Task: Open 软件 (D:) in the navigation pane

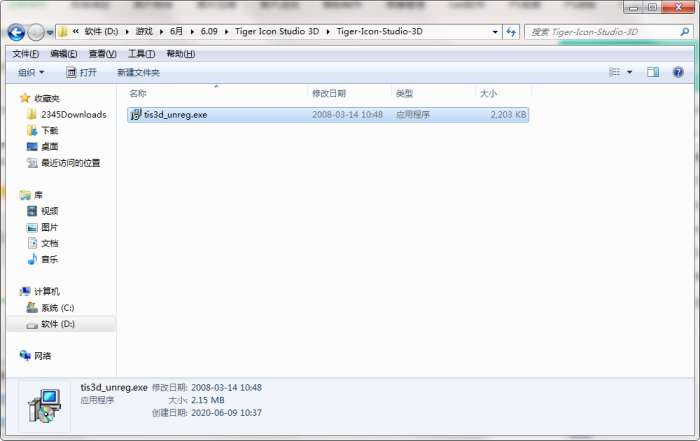Action: tap(58, 324)
